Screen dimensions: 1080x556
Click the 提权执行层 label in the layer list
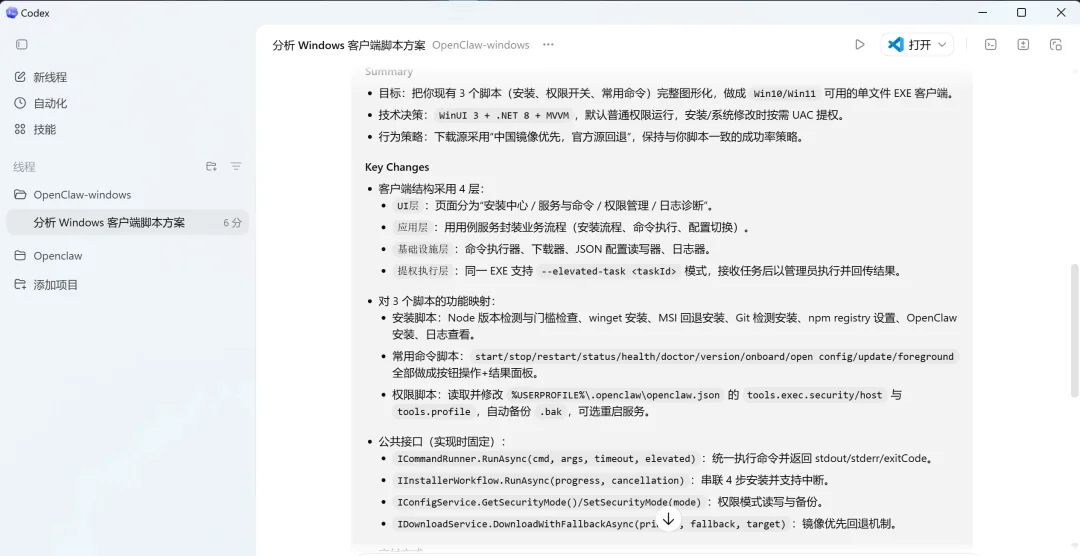pyautogui.click(x=423, y=271)
